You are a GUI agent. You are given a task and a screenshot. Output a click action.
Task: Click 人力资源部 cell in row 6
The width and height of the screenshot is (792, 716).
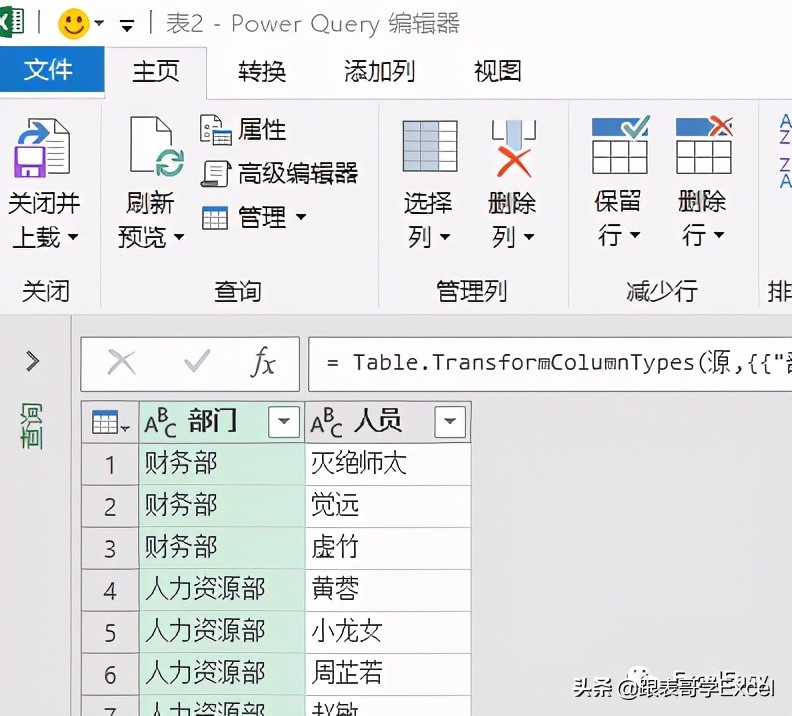(x=222, y=674)
